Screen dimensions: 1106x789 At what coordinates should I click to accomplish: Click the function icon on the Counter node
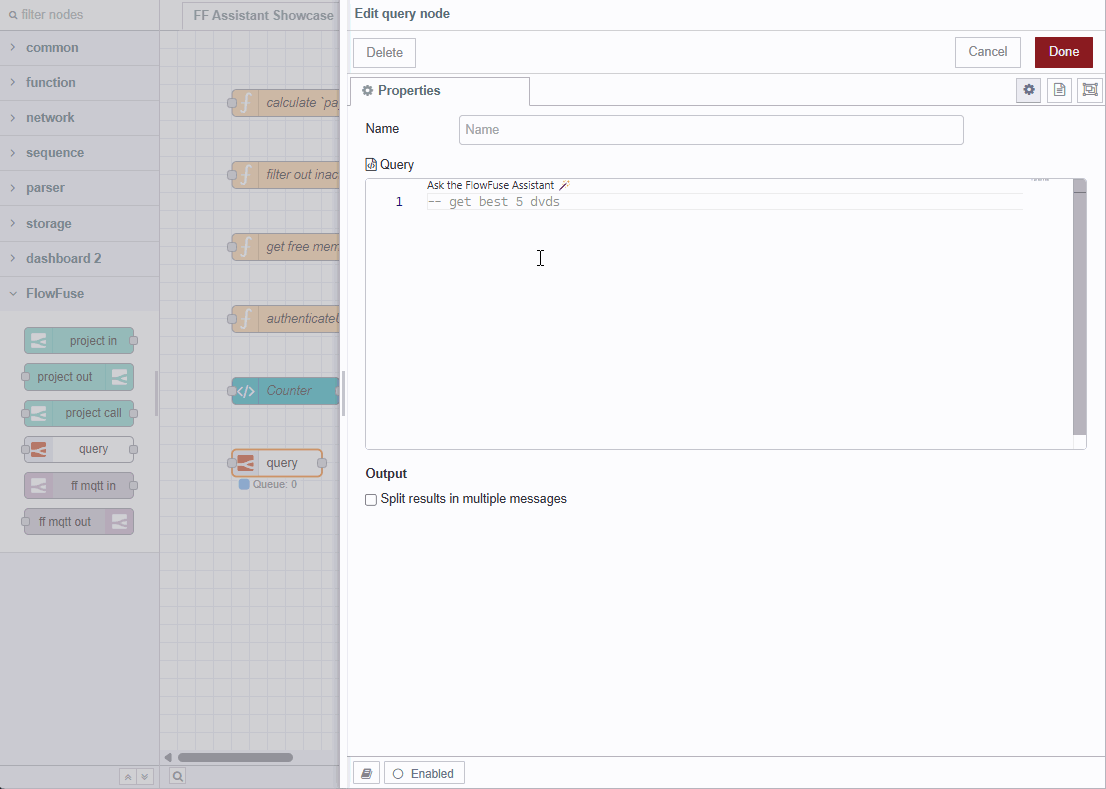click(x=244, y=391)
